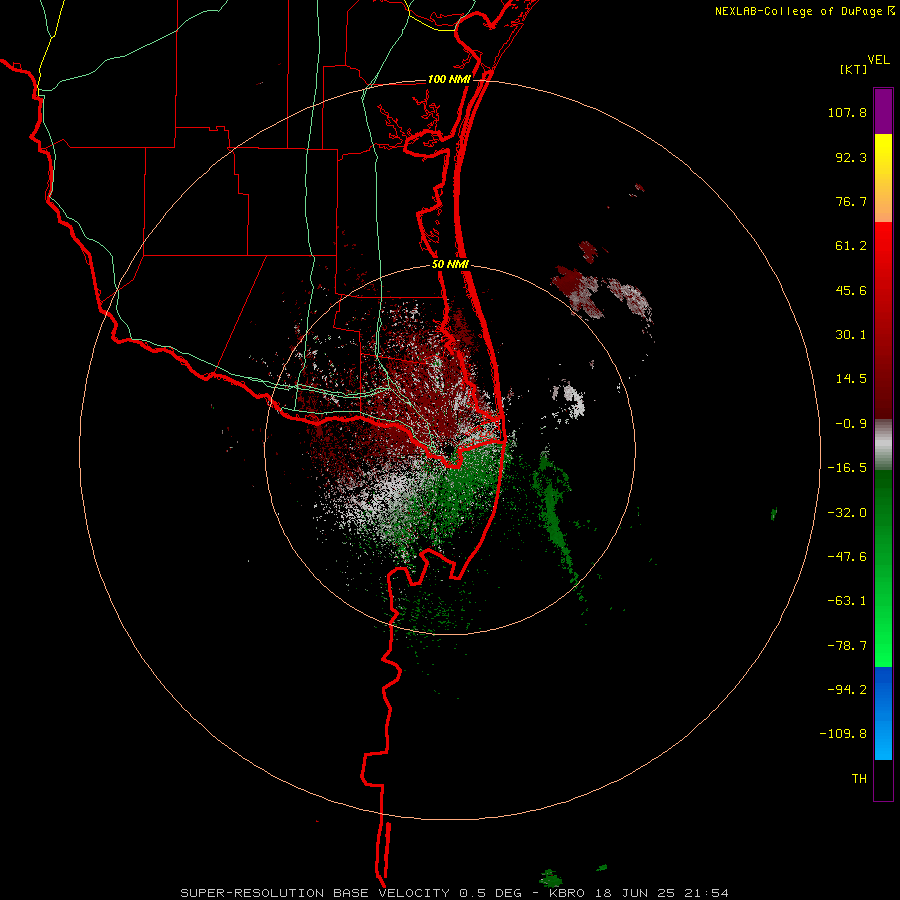Click the -0.9 legend value

(851, 424)
